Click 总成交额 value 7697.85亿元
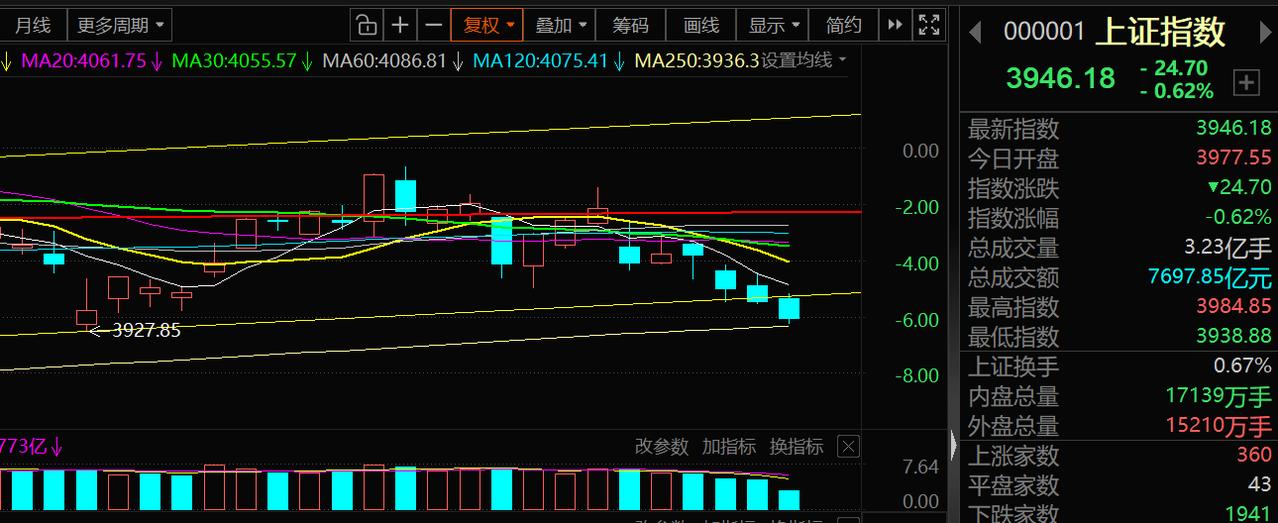This screenshot has height=523, width=1278. pos(1210,277)
